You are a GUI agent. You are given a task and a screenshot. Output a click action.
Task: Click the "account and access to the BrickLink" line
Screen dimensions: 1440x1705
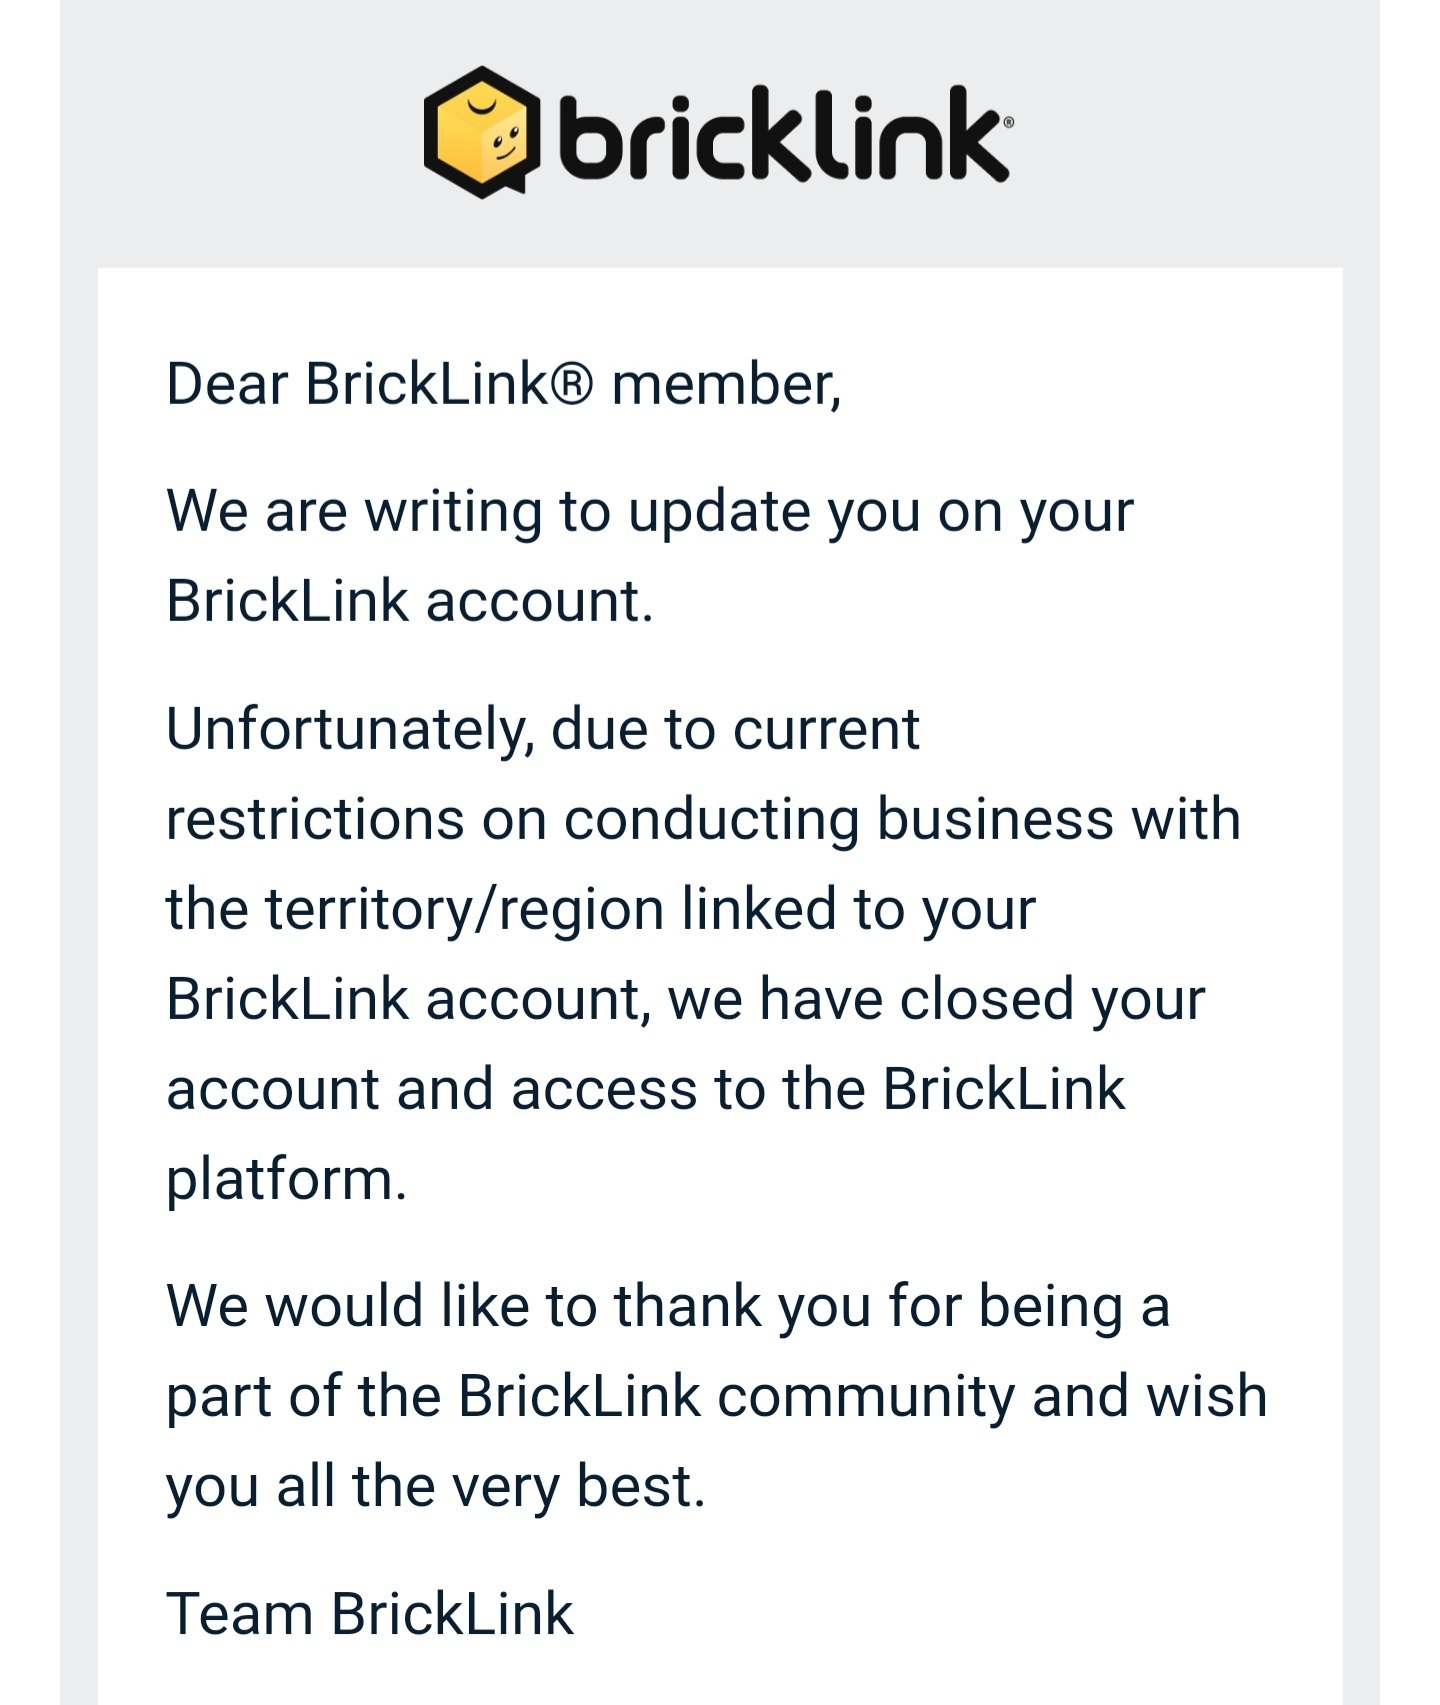pyautogui.click(x=646, y=1089)
